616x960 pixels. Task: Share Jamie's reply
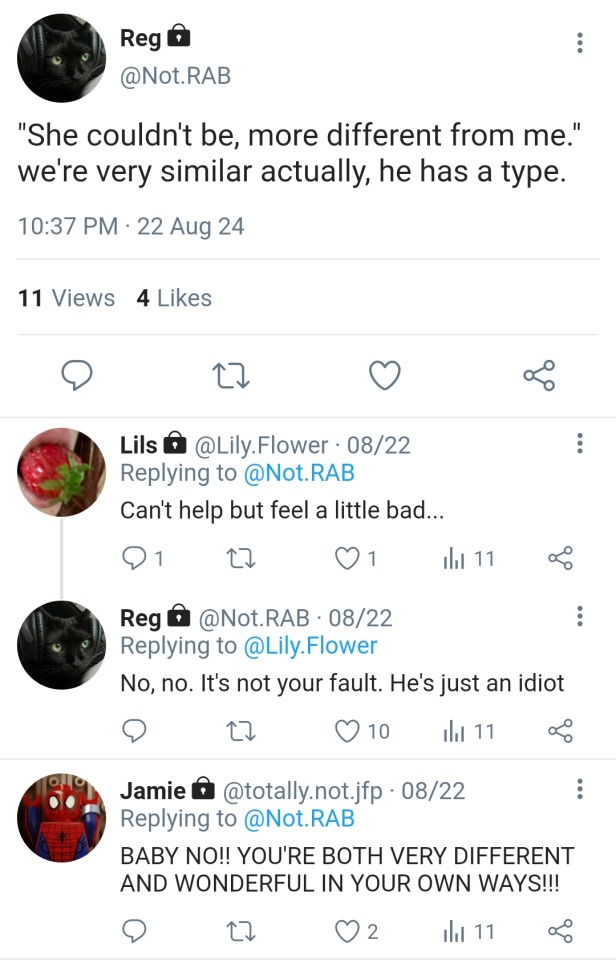pyautogui.click(x=562, y=932)
